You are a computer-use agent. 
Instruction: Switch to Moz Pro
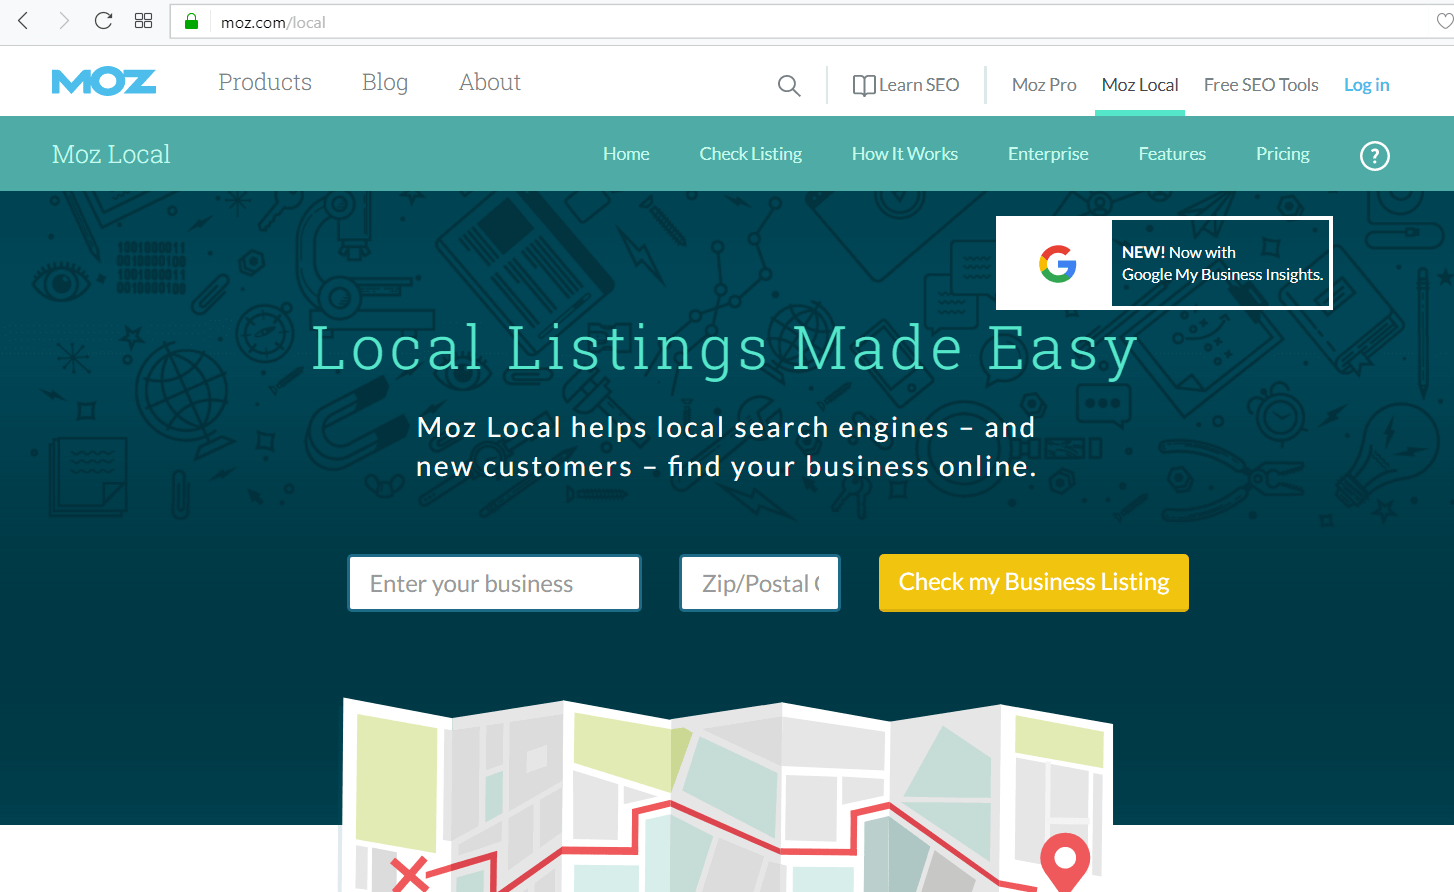point(1044,85)
